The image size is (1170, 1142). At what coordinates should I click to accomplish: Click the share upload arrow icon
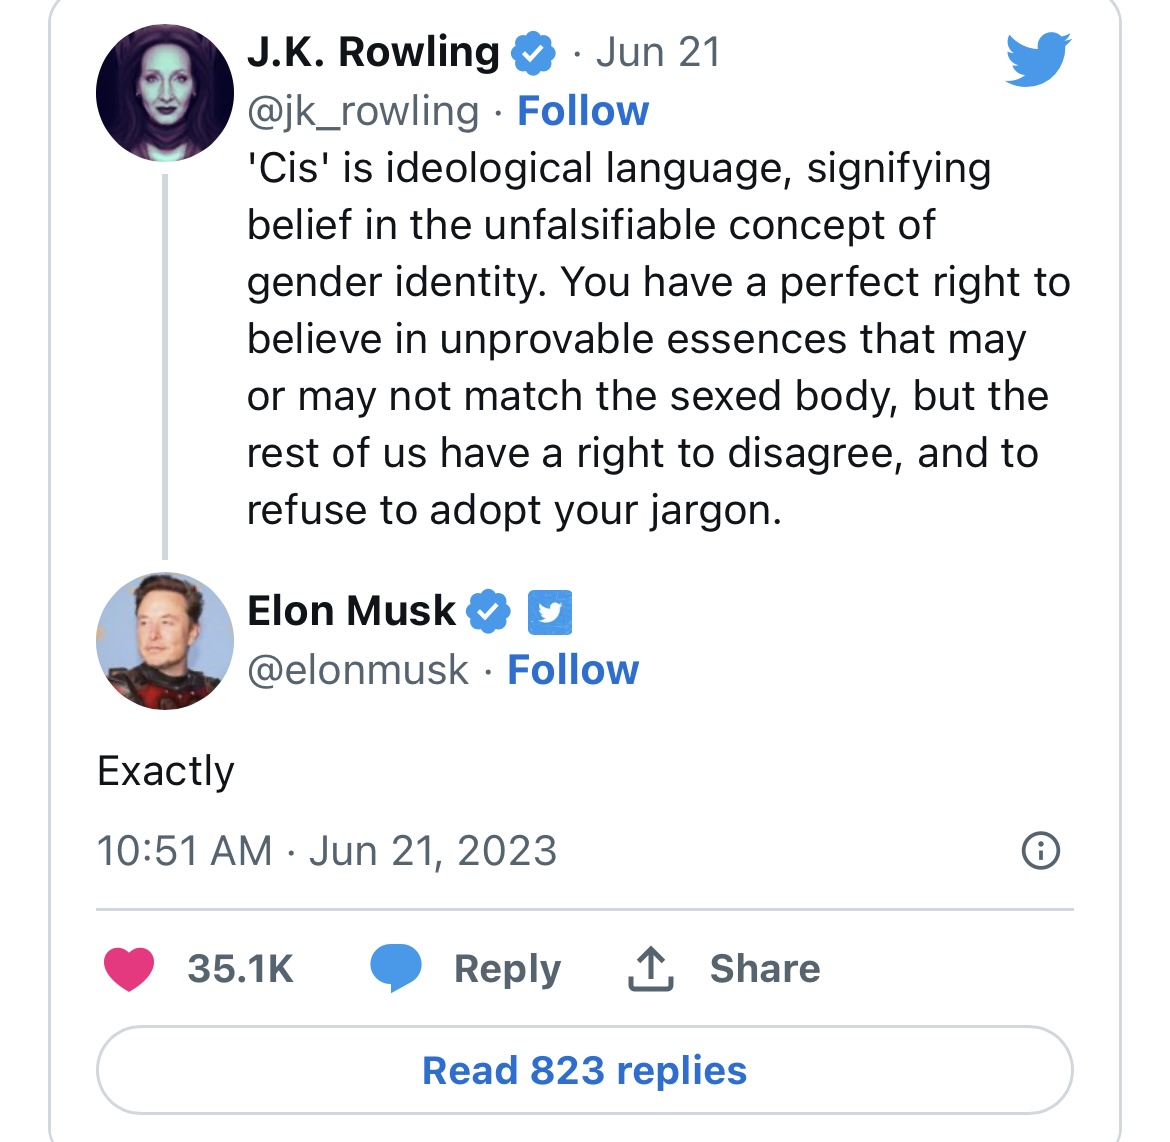[651, 969]
